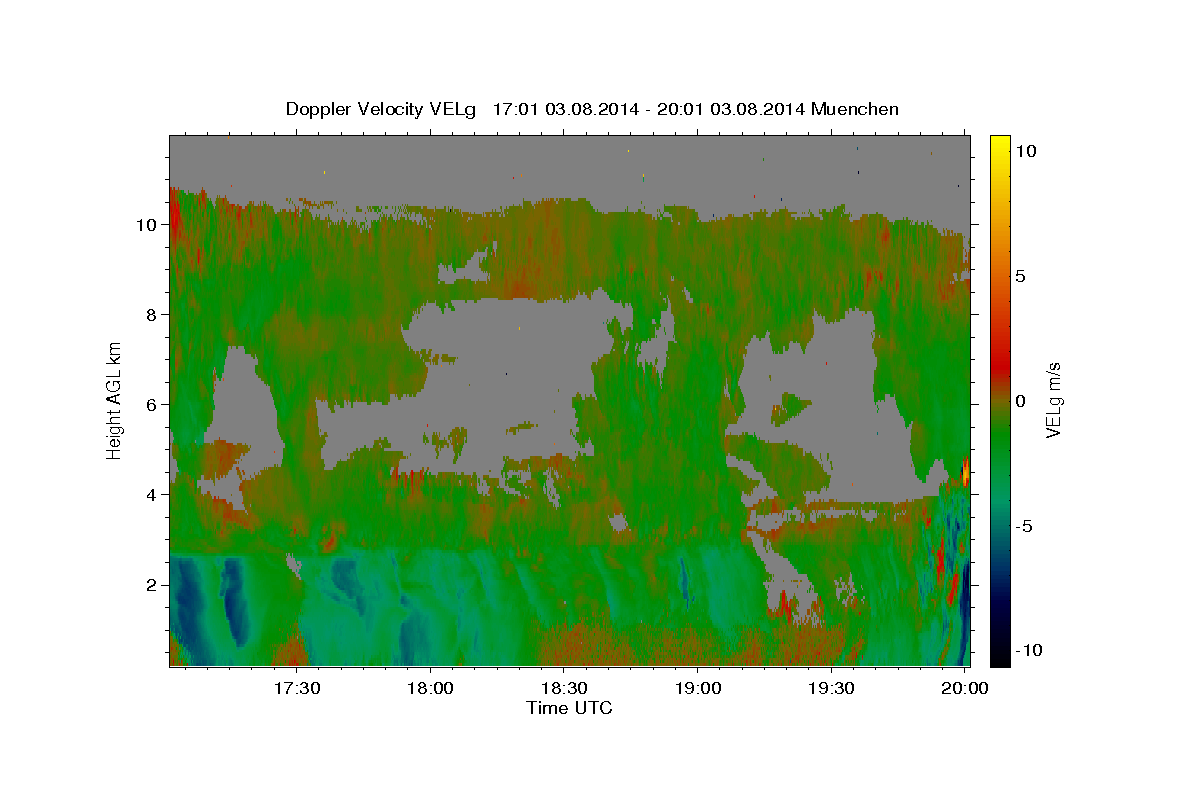Click the 'Height AGL km' axis label
1200x800 pixels.
115,400
